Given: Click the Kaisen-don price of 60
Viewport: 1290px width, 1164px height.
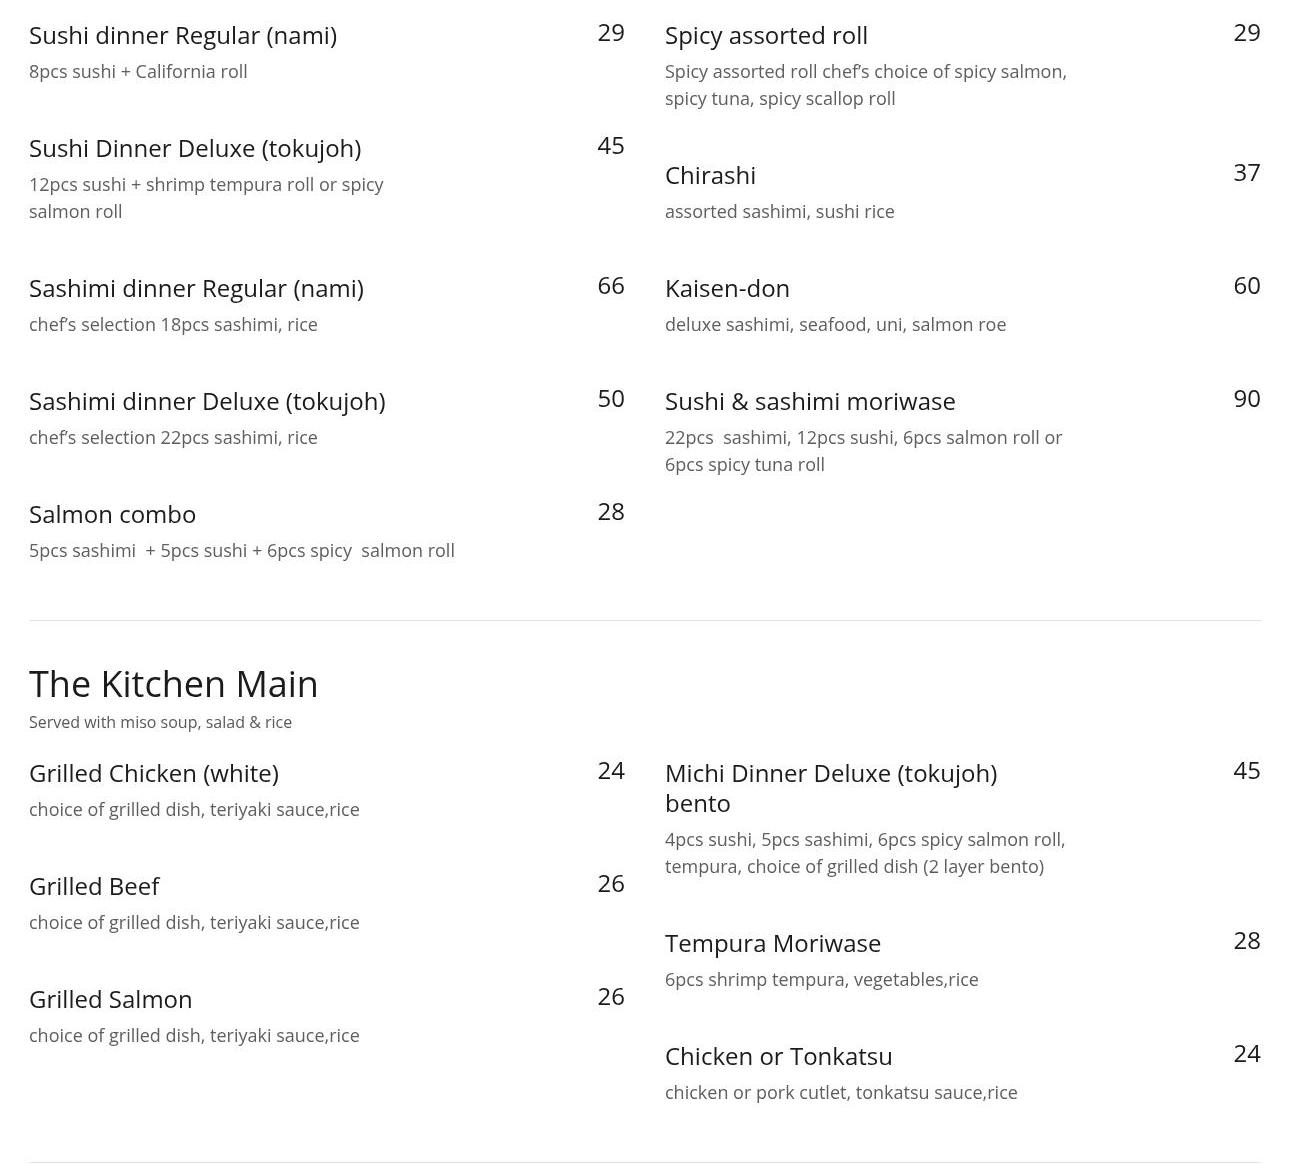Looking at the screenshot, I should [x=1246, y=286].
